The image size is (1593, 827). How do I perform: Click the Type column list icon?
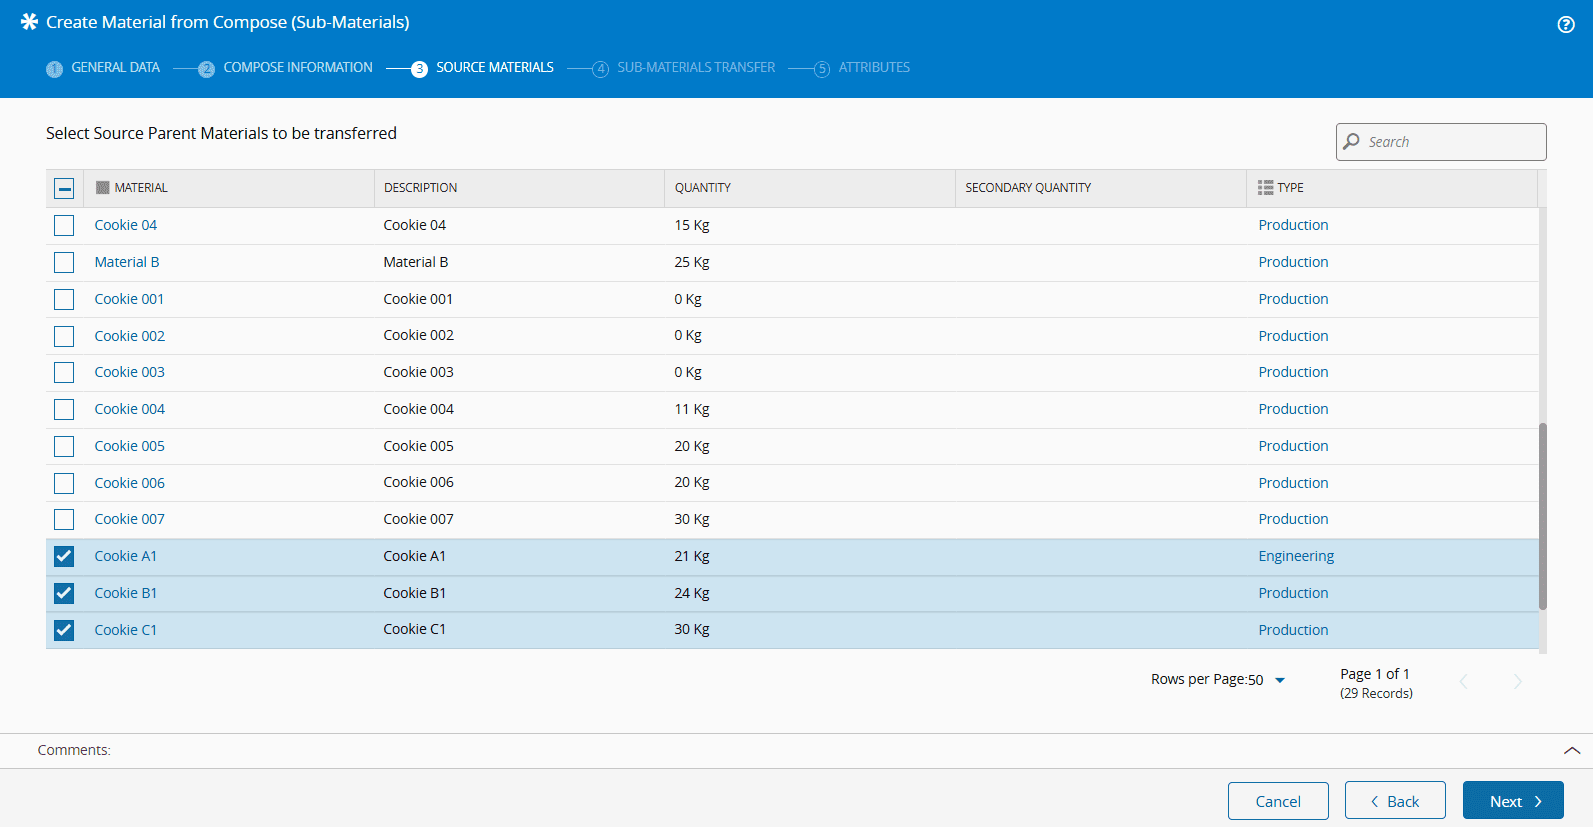click(x=1265, y=188)
